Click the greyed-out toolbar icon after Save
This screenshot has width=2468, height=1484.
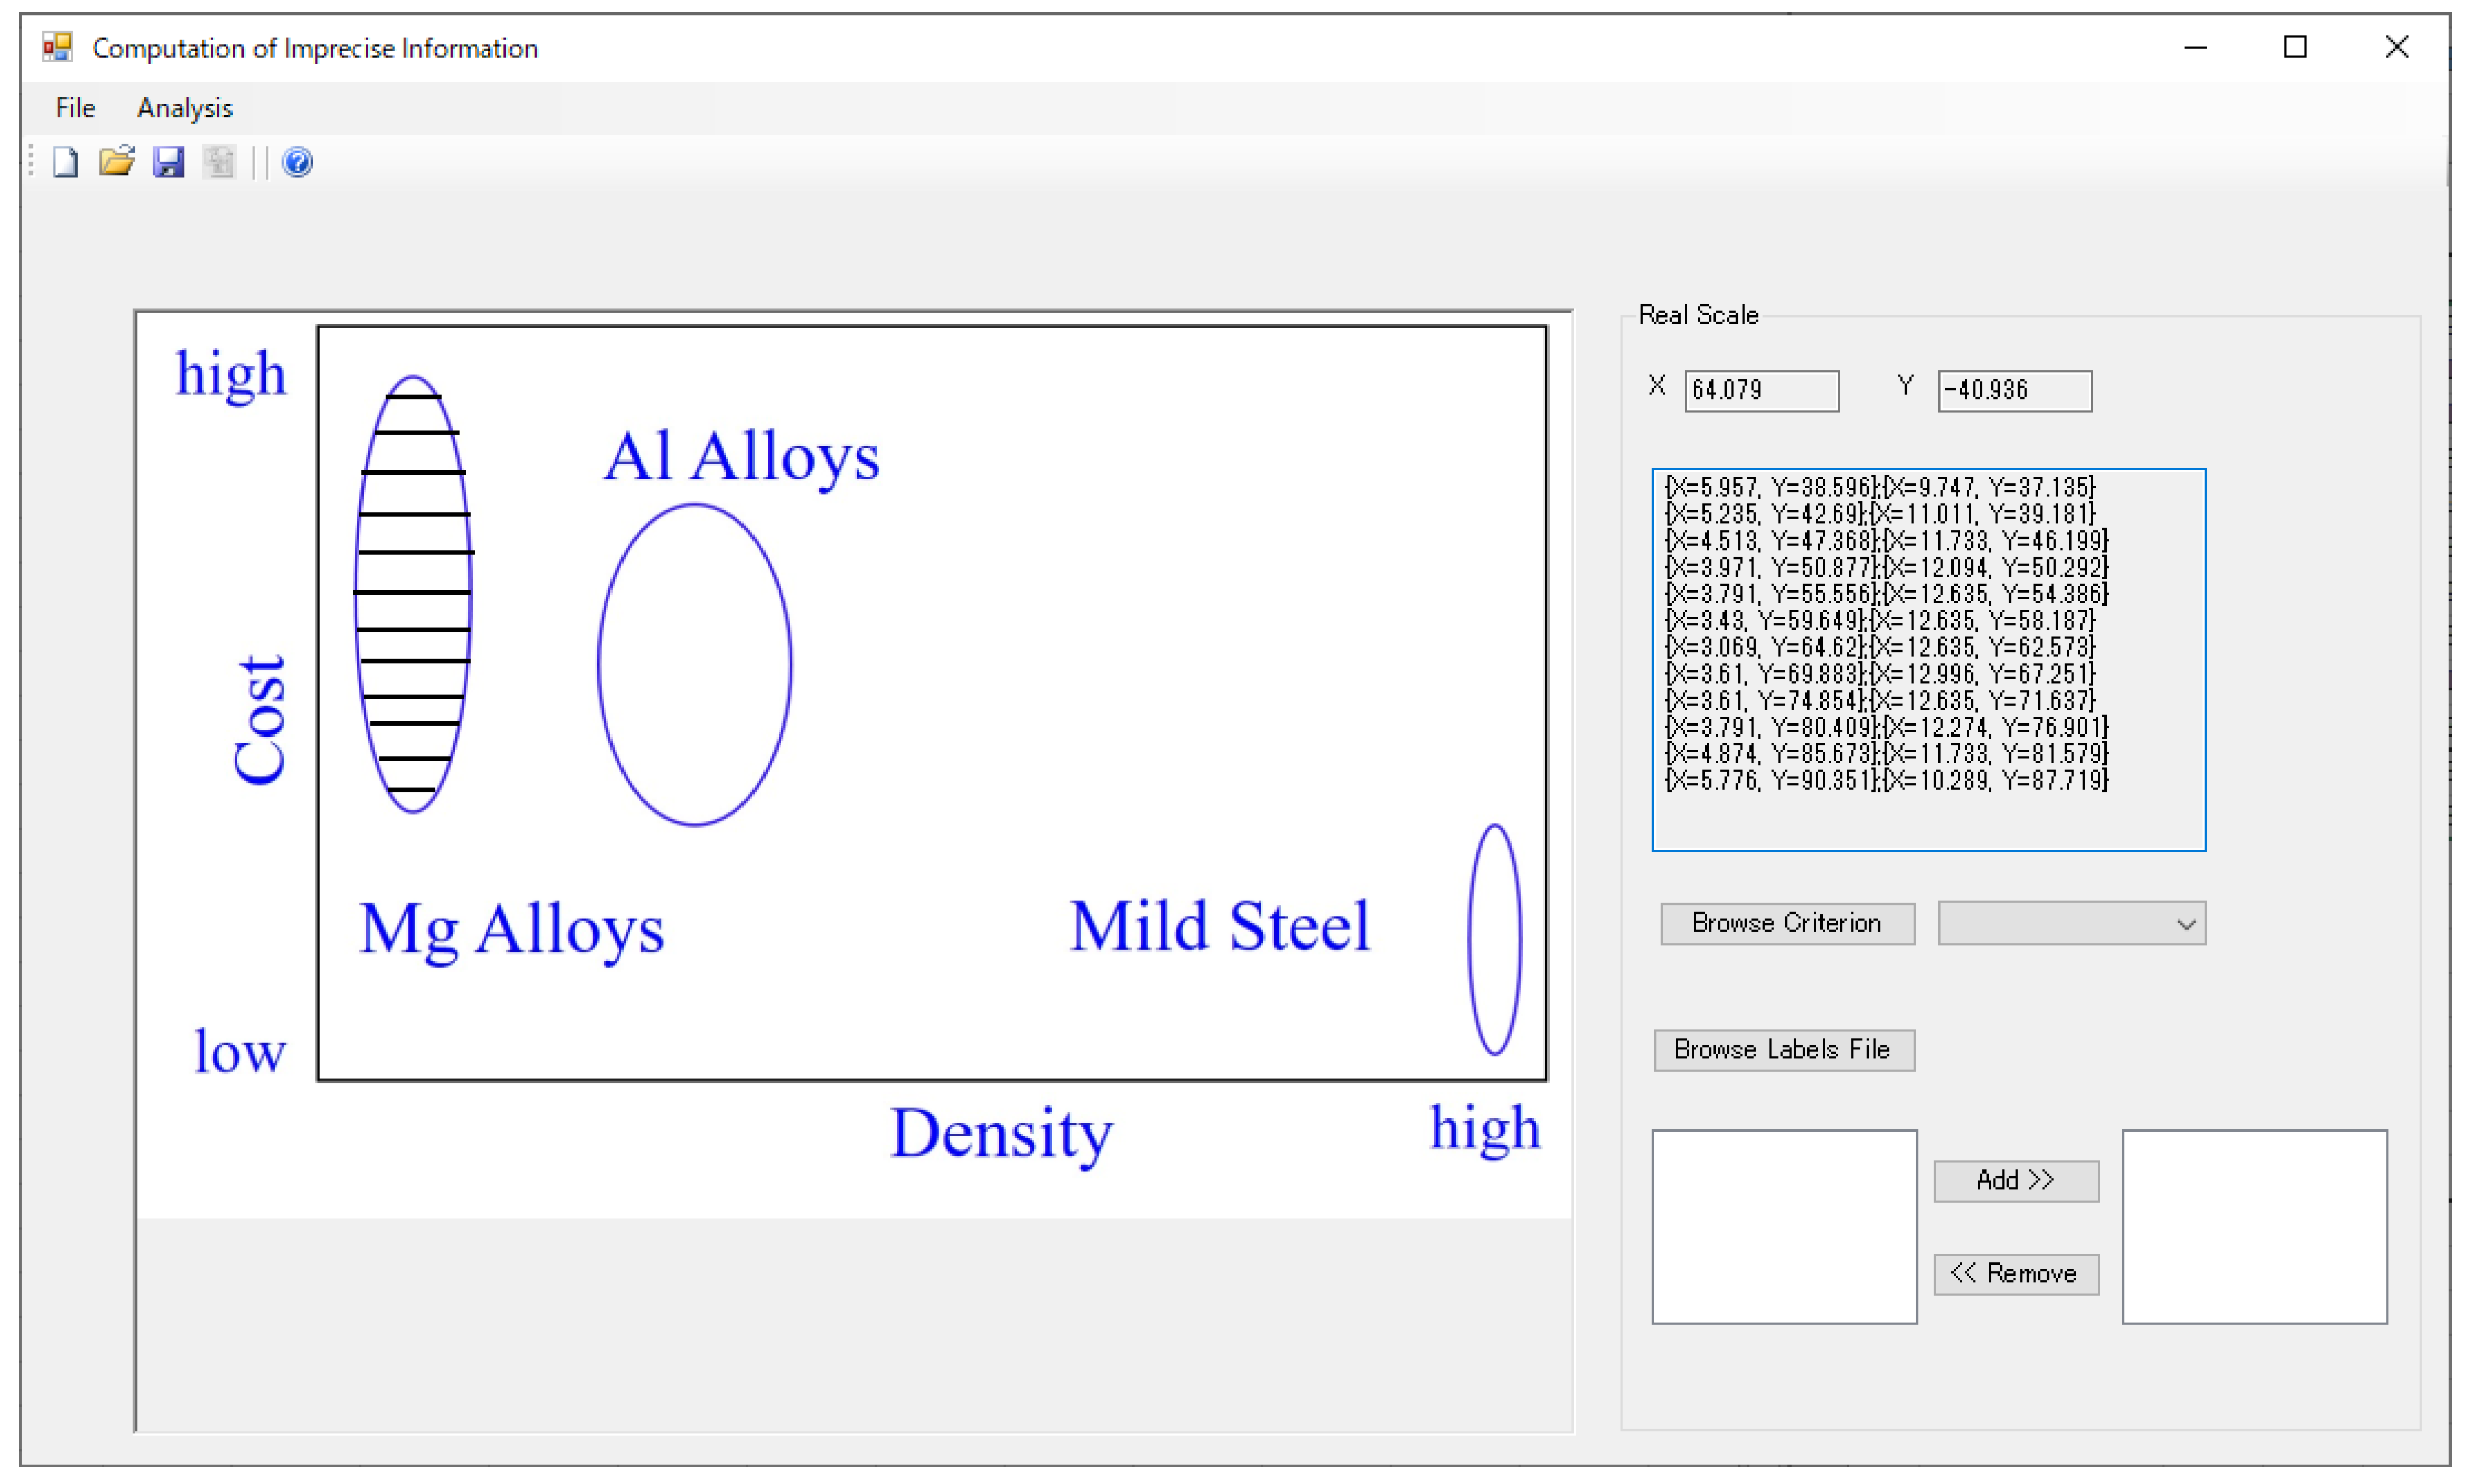click(x=219, y=162)
